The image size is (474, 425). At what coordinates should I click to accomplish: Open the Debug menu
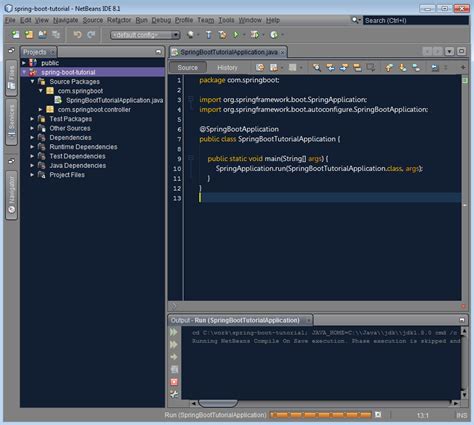161,20
